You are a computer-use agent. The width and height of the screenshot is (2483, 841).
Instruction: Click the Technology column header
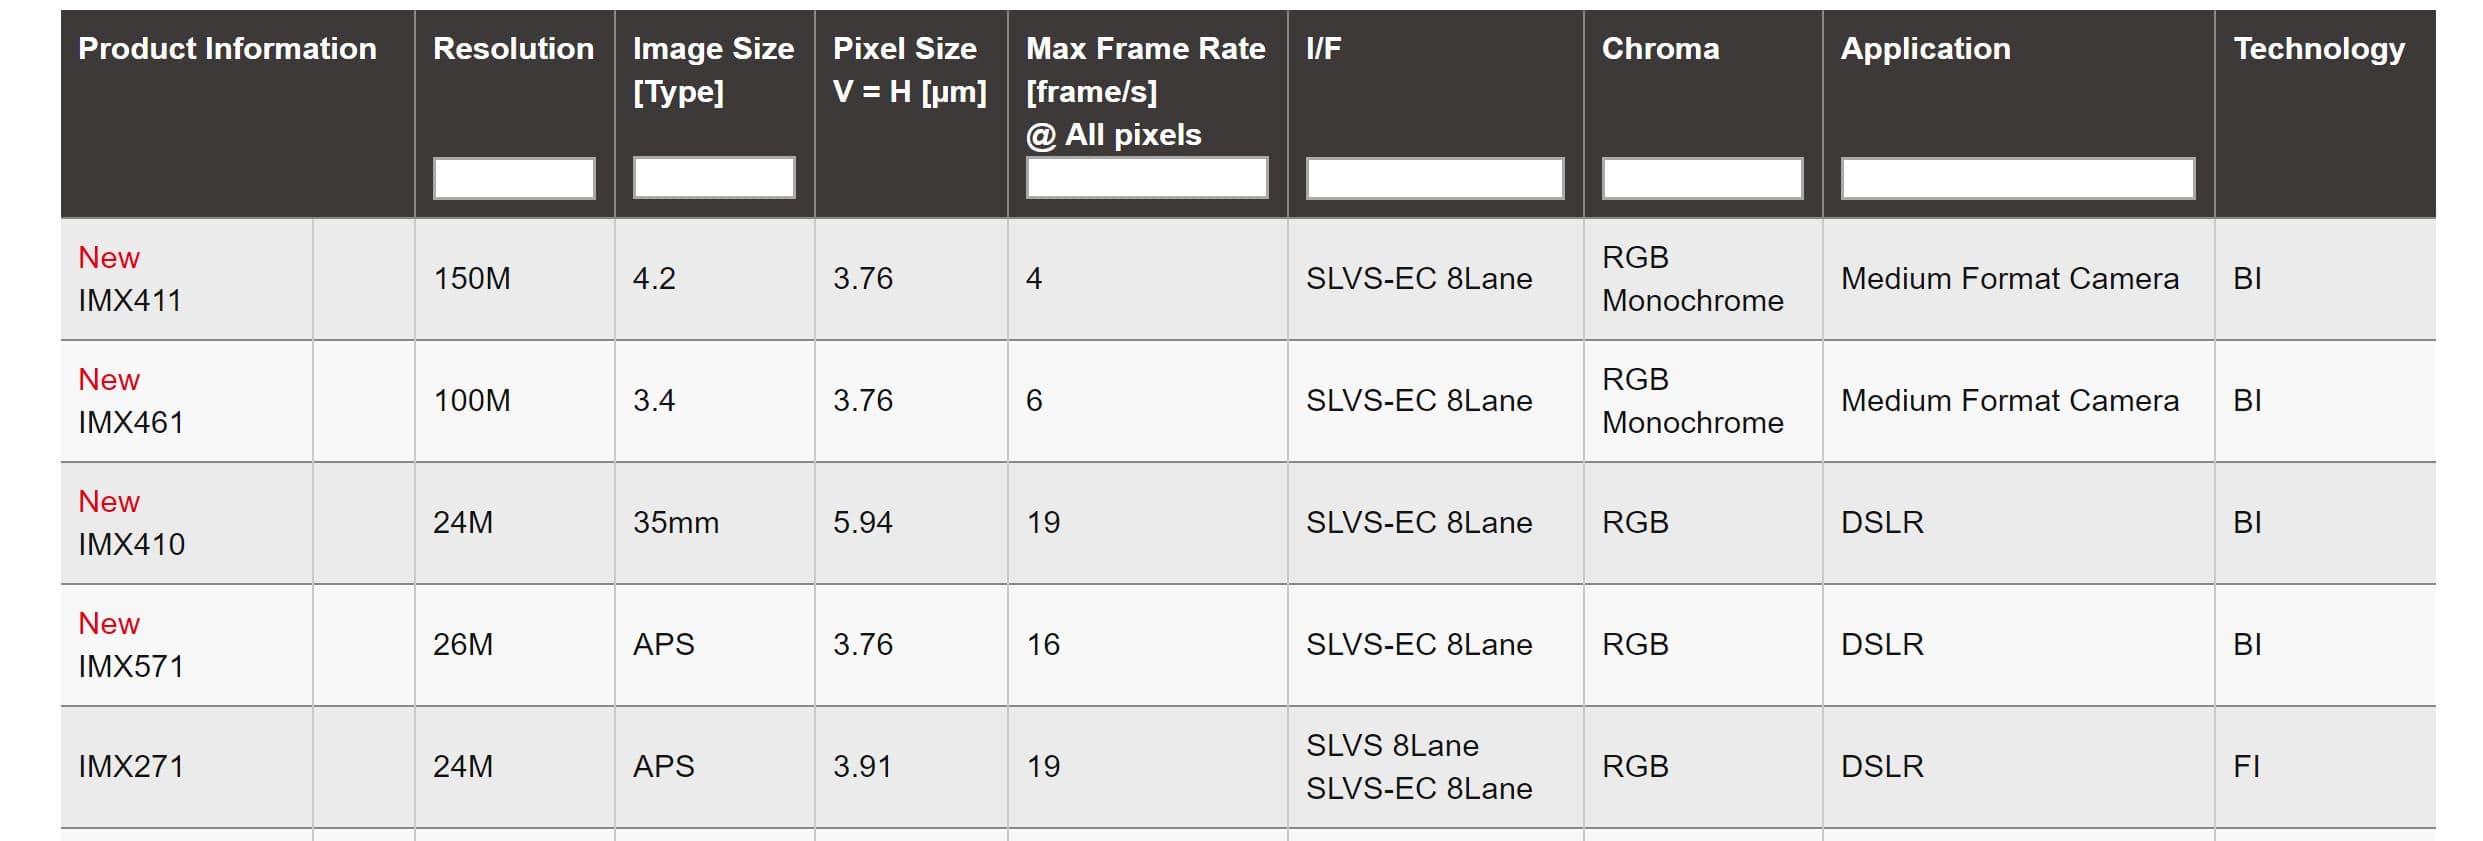[2319, 48]
